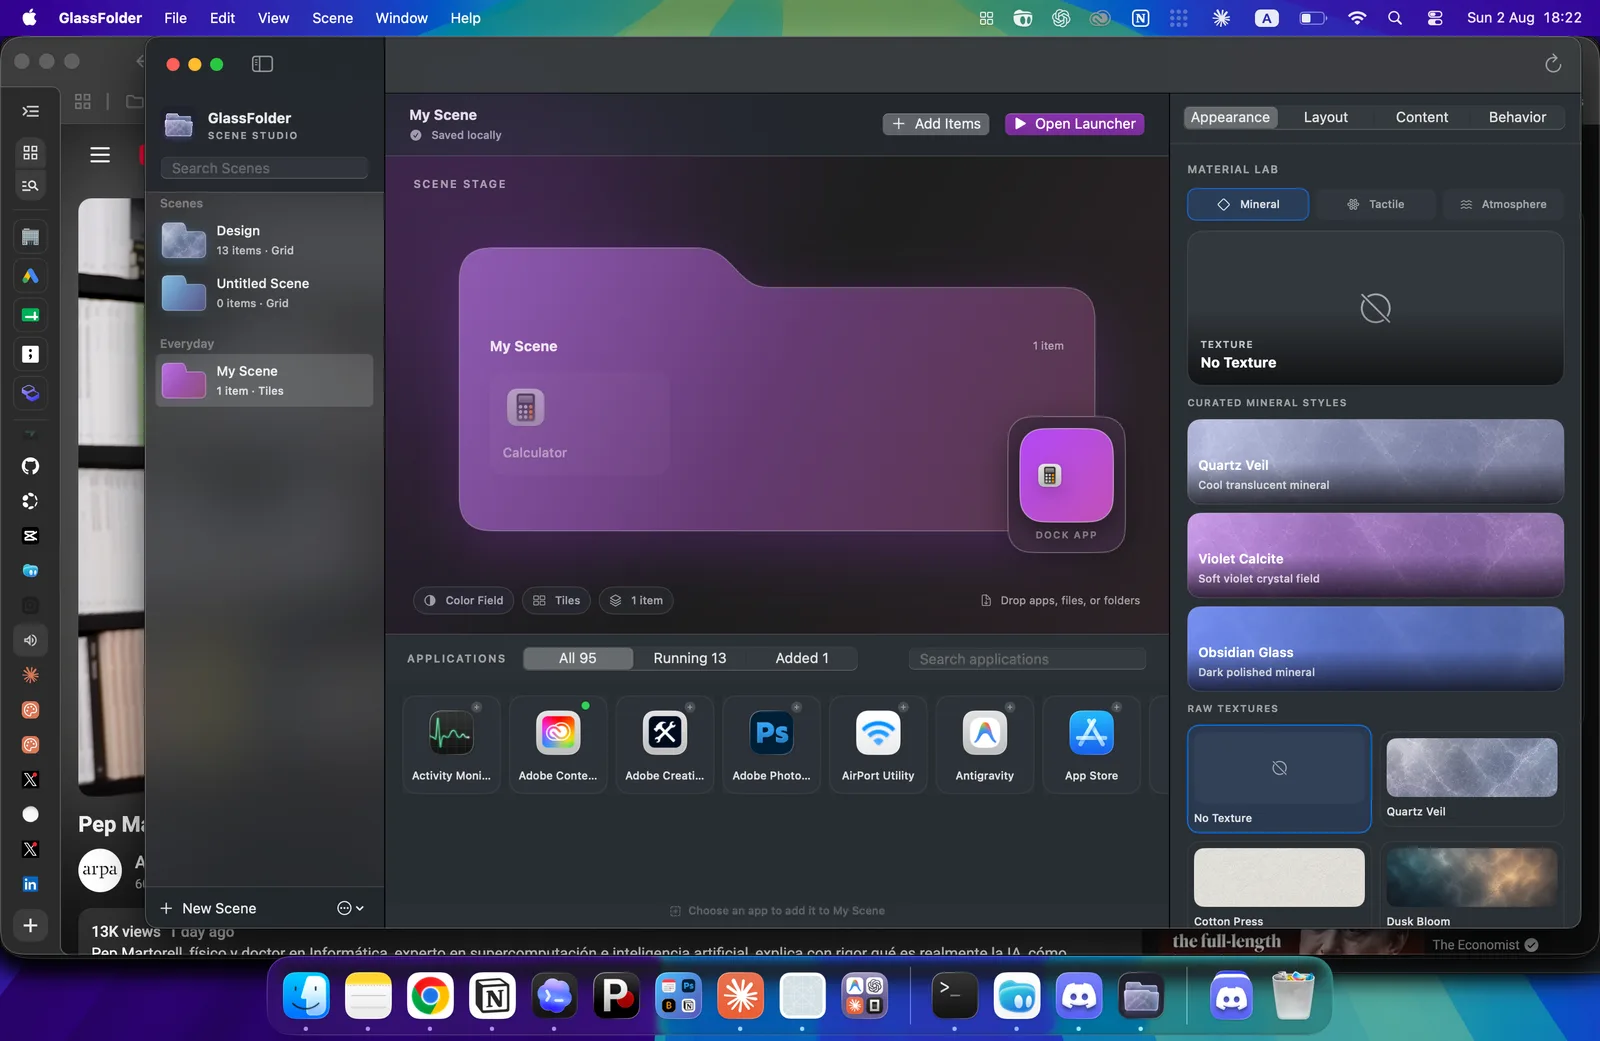Add Adobe Content app to the scene
Image resolution: width=1600 pixels, height=1041 pixels.
[558, 745]
